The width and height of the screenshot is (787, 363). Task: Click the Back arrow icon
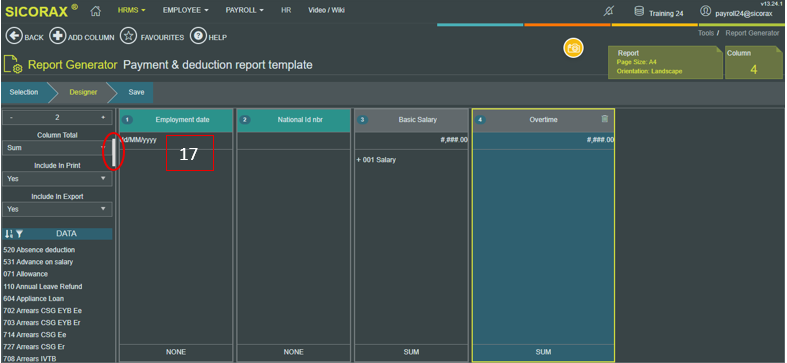tap(14, 36)
